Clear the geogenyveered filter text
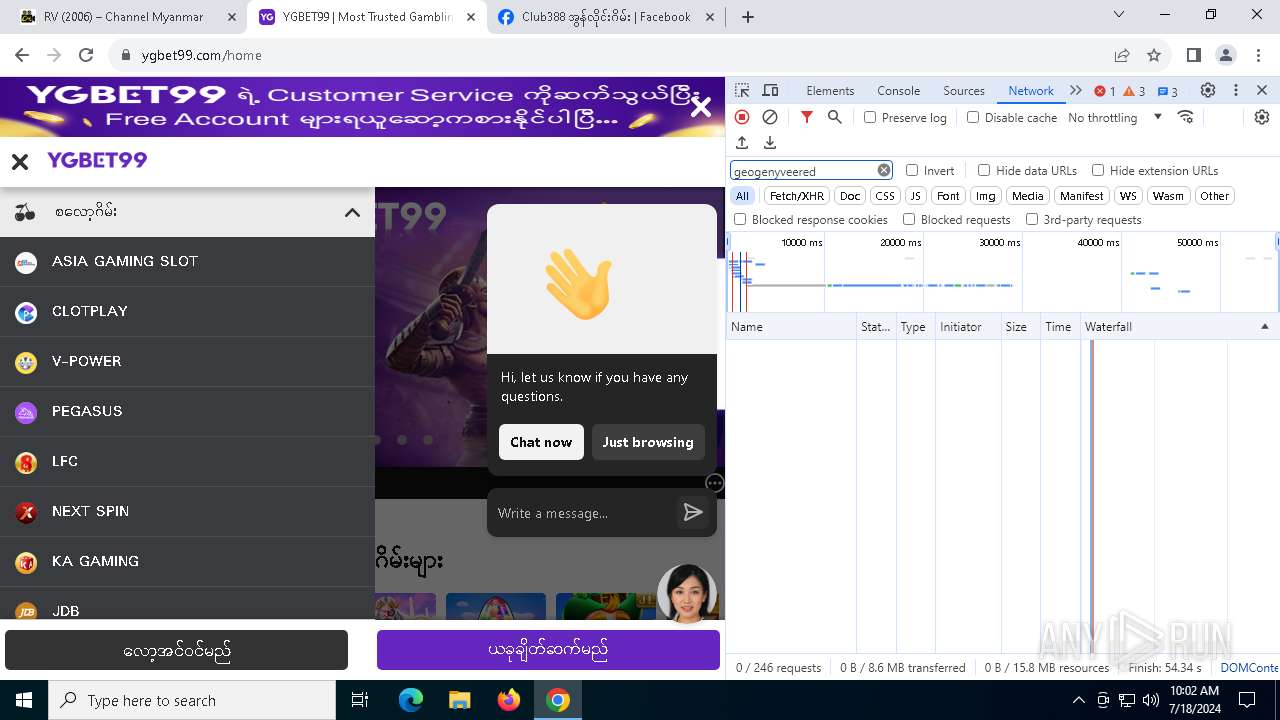1280x720 pixels. 884,170
